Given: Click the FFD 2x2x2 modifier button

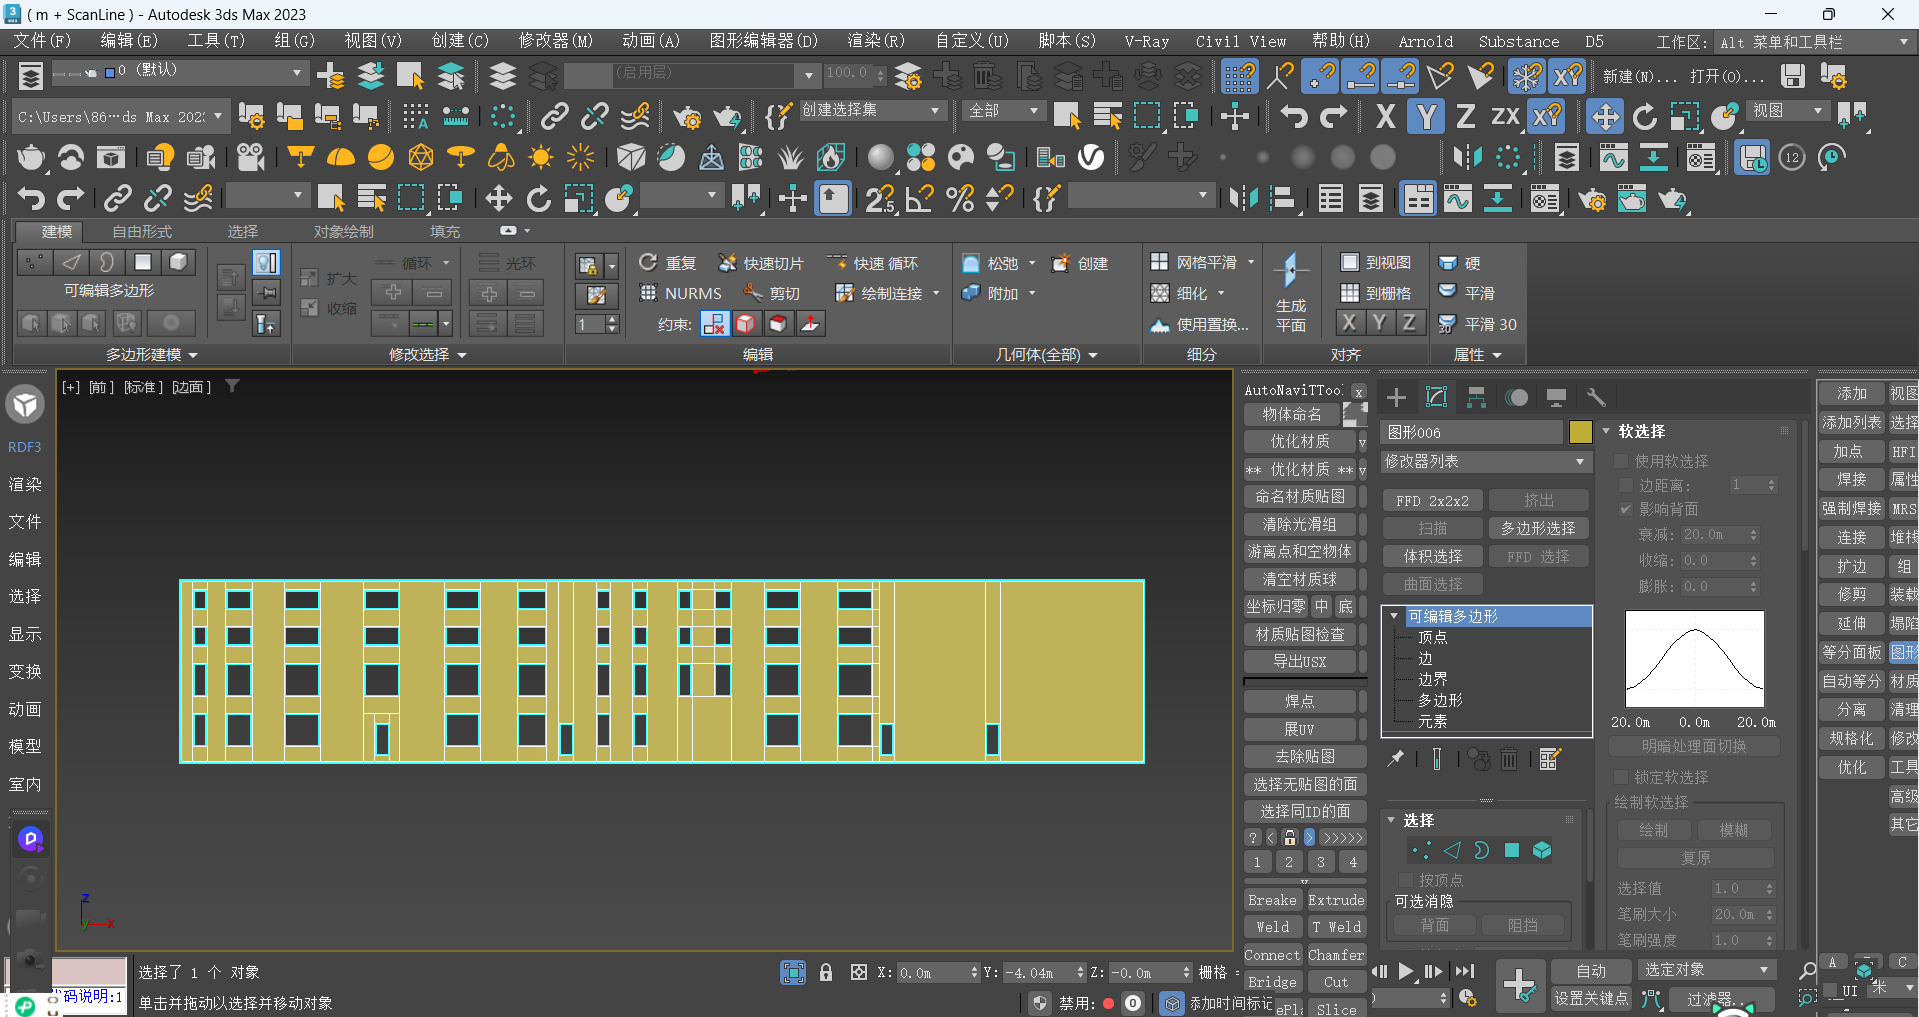Looking at the screenshot, I should (x=1433, y=500).
